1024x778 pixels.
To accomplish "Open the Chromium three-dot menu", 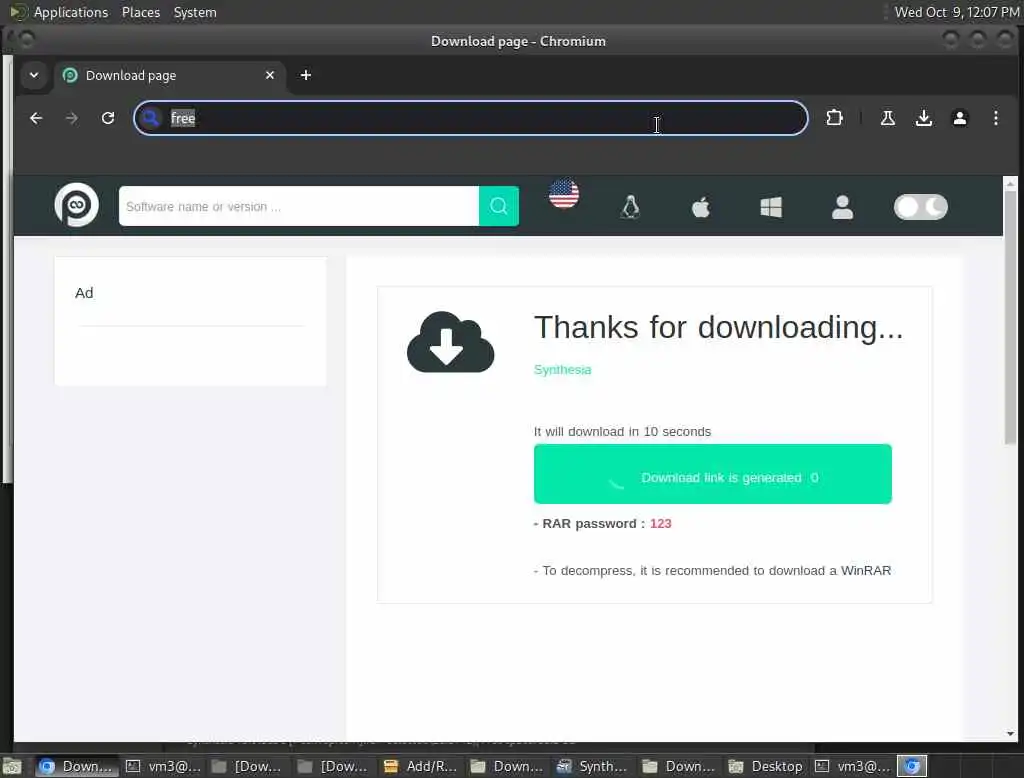I will (x=995, y=118).
